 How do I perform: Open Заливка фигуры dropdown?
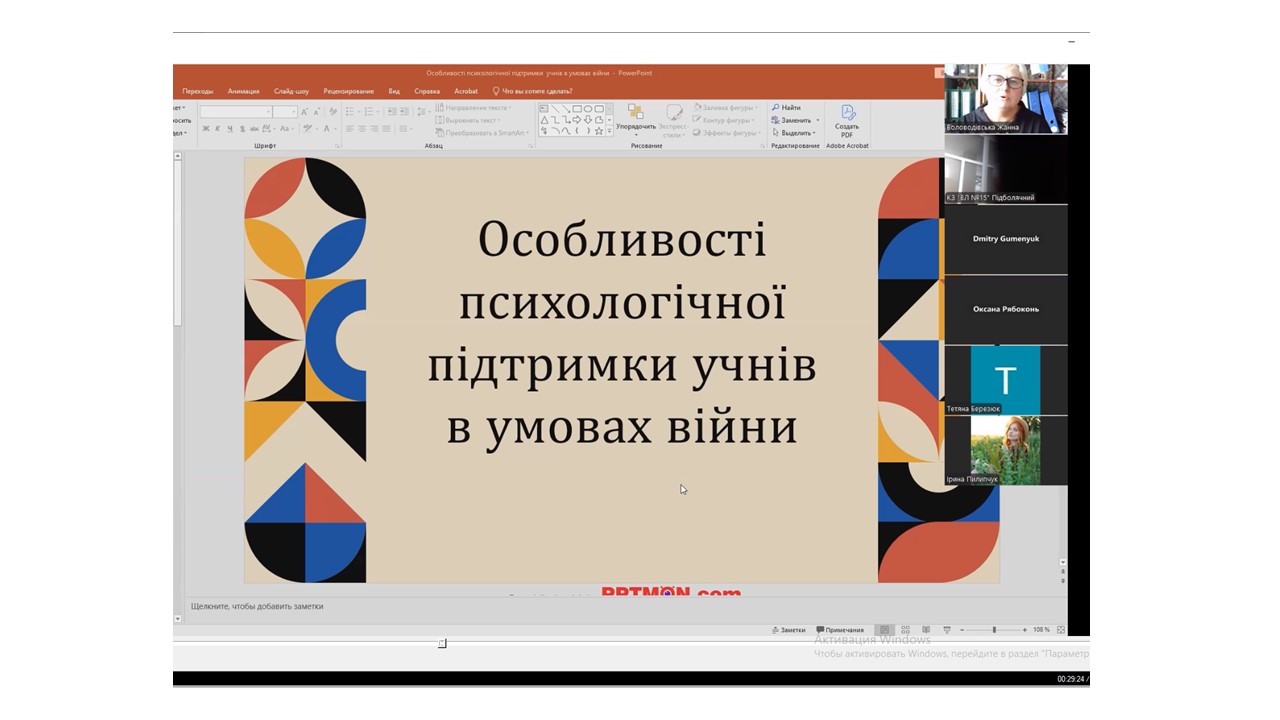click(x=727, y=108)
